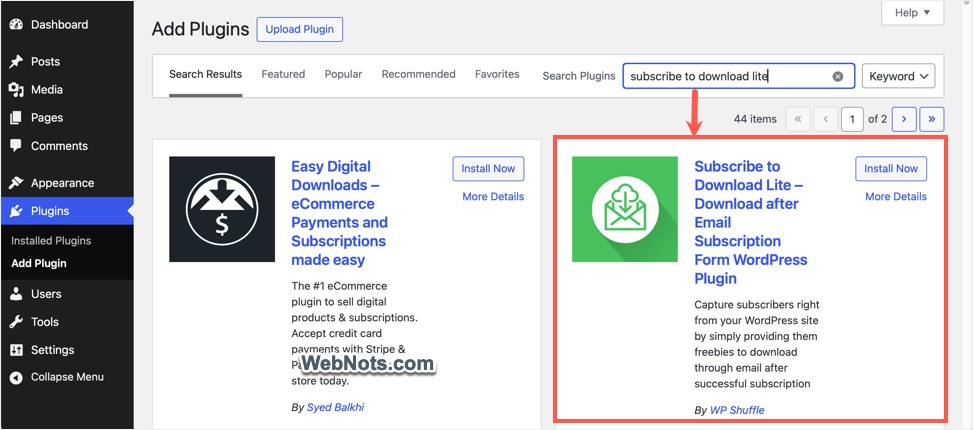The image size is (973, 430).
Task: Click the Dashboard gauge icon in the sidebar
Action: [x=17, y=25]
